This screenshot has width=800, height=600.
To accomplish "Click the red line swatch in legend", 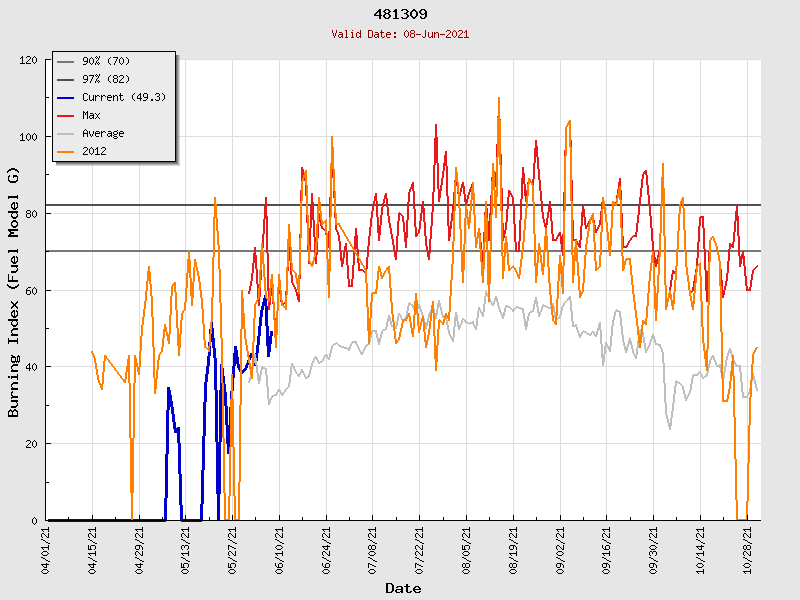I will pyautogui.click(x=67, y=116).
